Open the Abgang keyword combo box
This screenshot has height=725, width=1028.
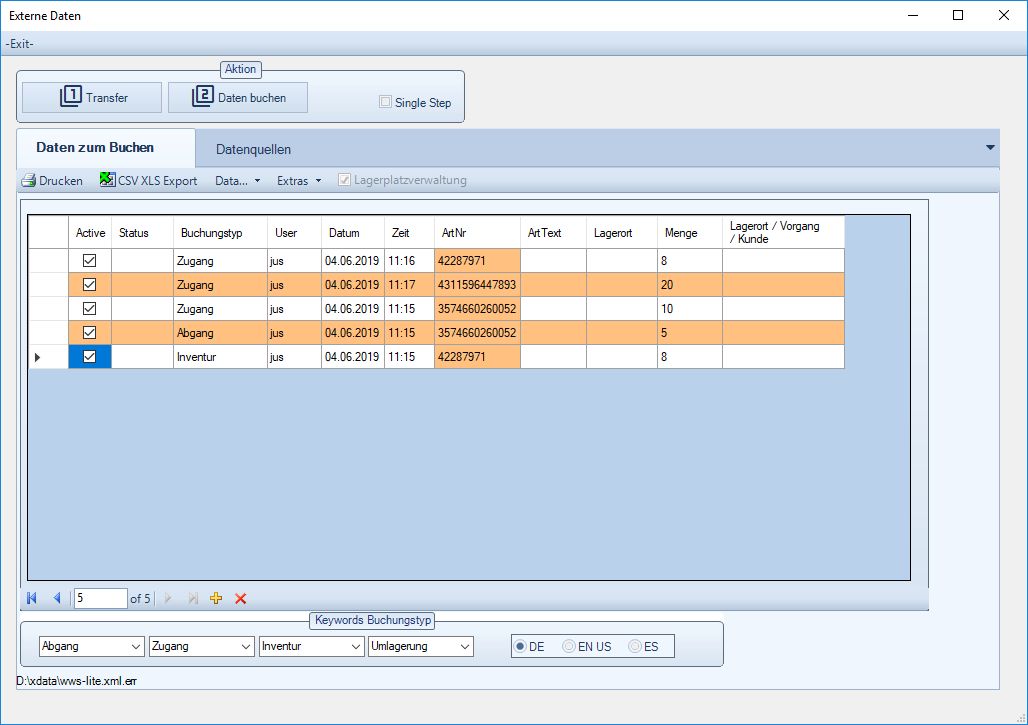tap(92, 646)
